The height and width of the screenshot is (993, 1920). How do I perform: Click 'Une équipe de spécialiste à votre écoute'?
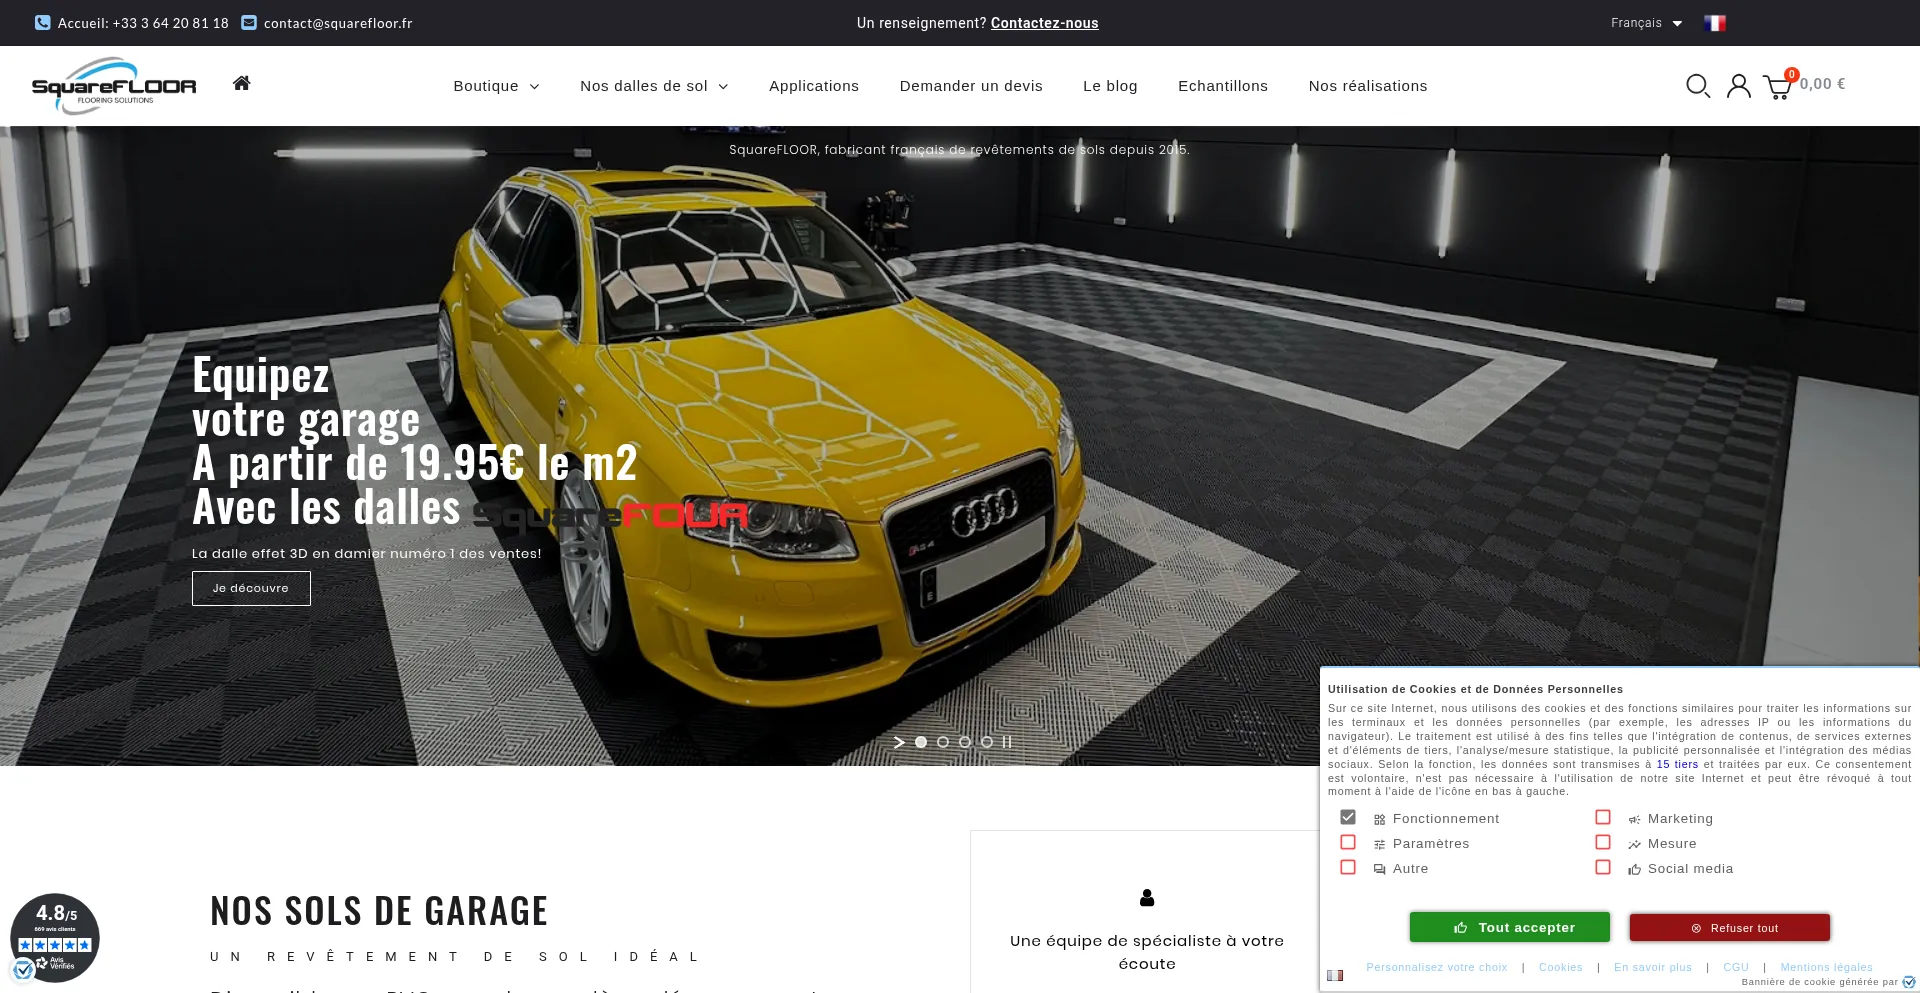click(1147, 952)
